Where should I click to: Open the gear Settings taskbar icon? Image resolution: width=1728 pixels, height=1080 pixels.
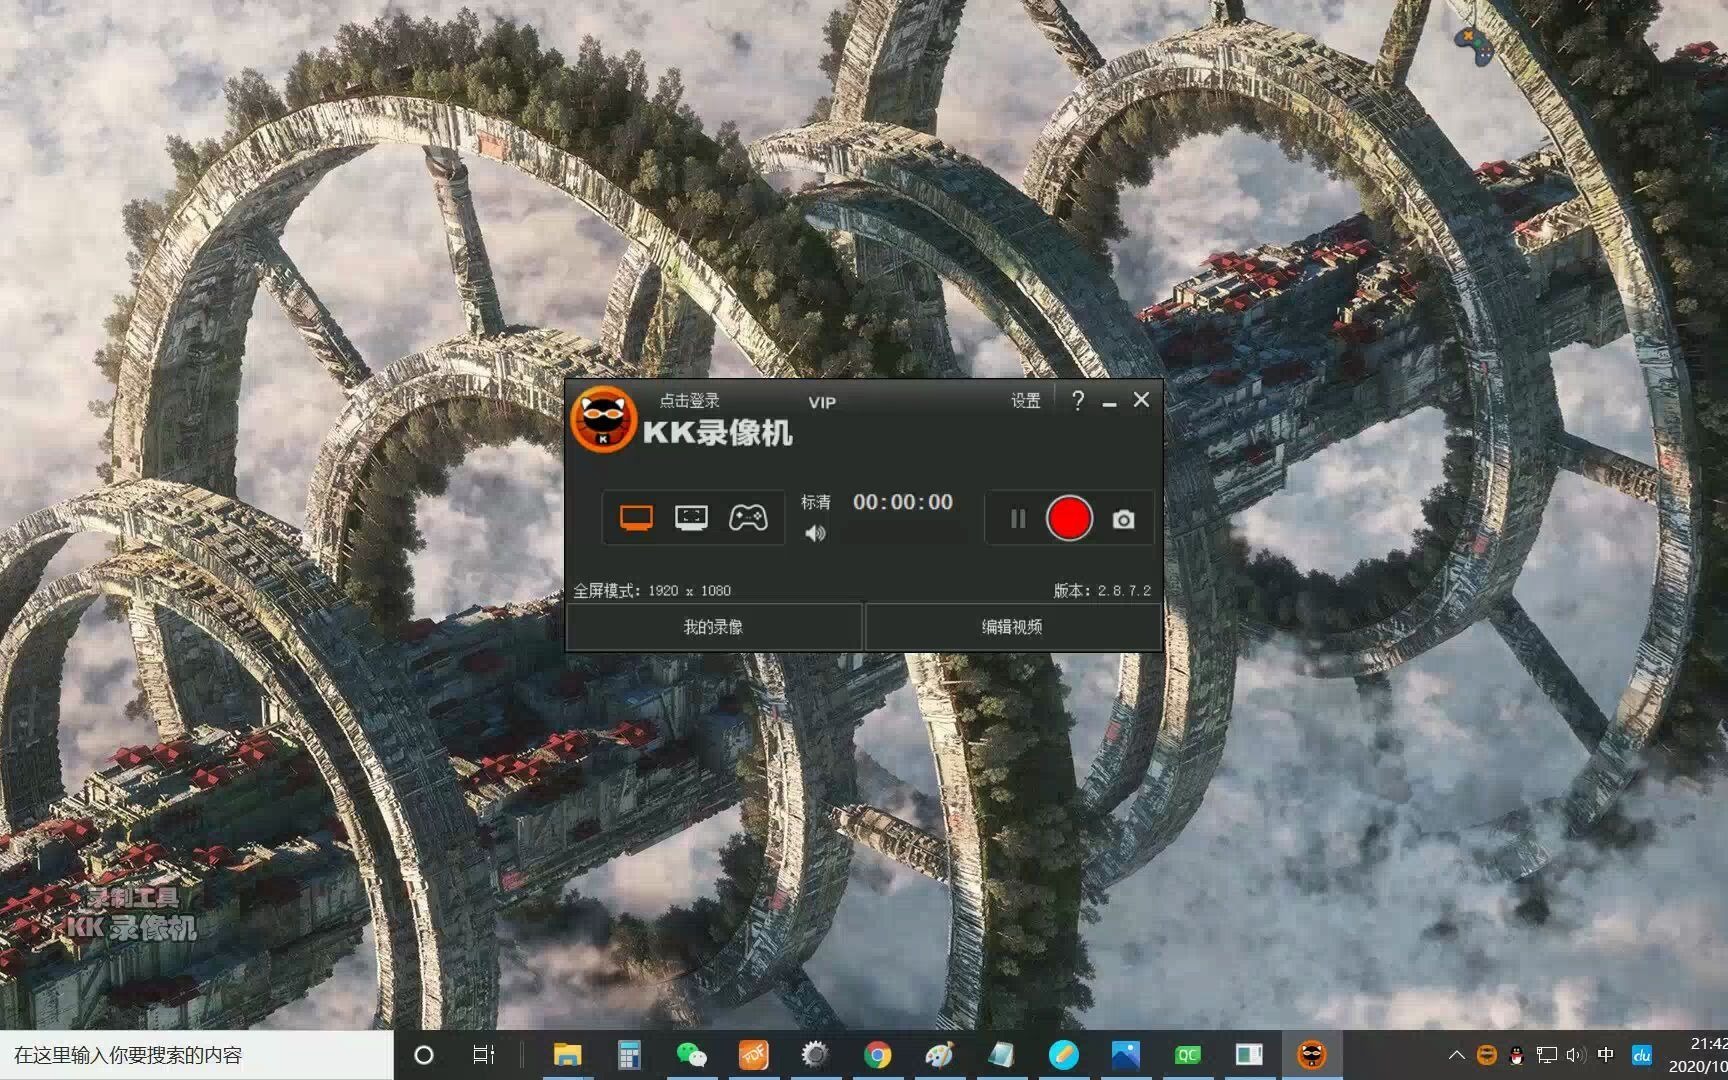tap(815, 1055)
